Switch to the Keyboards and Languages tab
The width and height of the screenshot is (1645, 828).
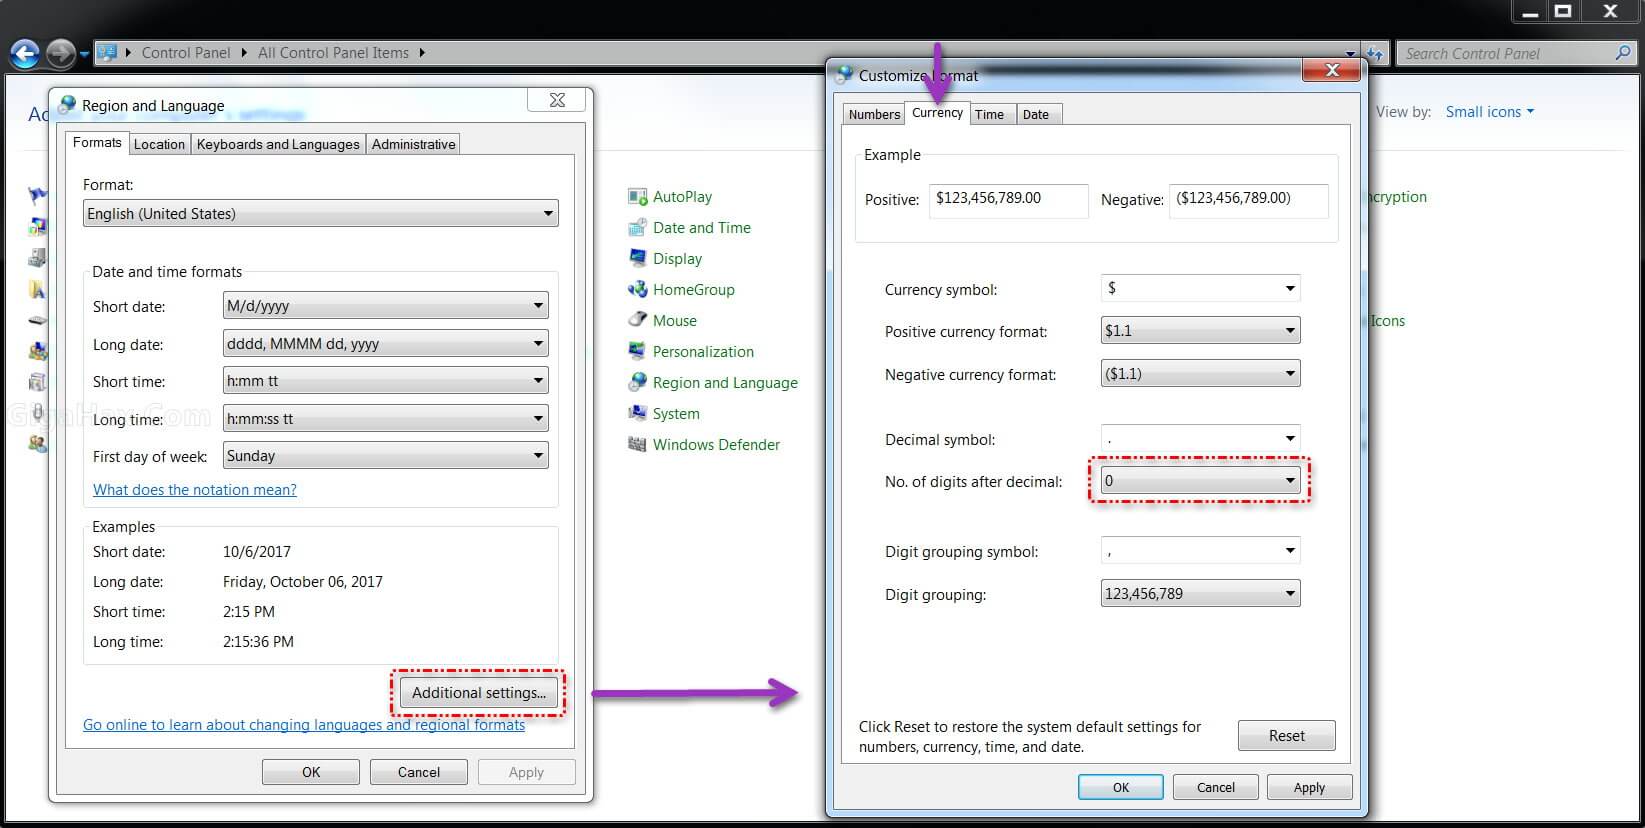click(x=278, y=144)
